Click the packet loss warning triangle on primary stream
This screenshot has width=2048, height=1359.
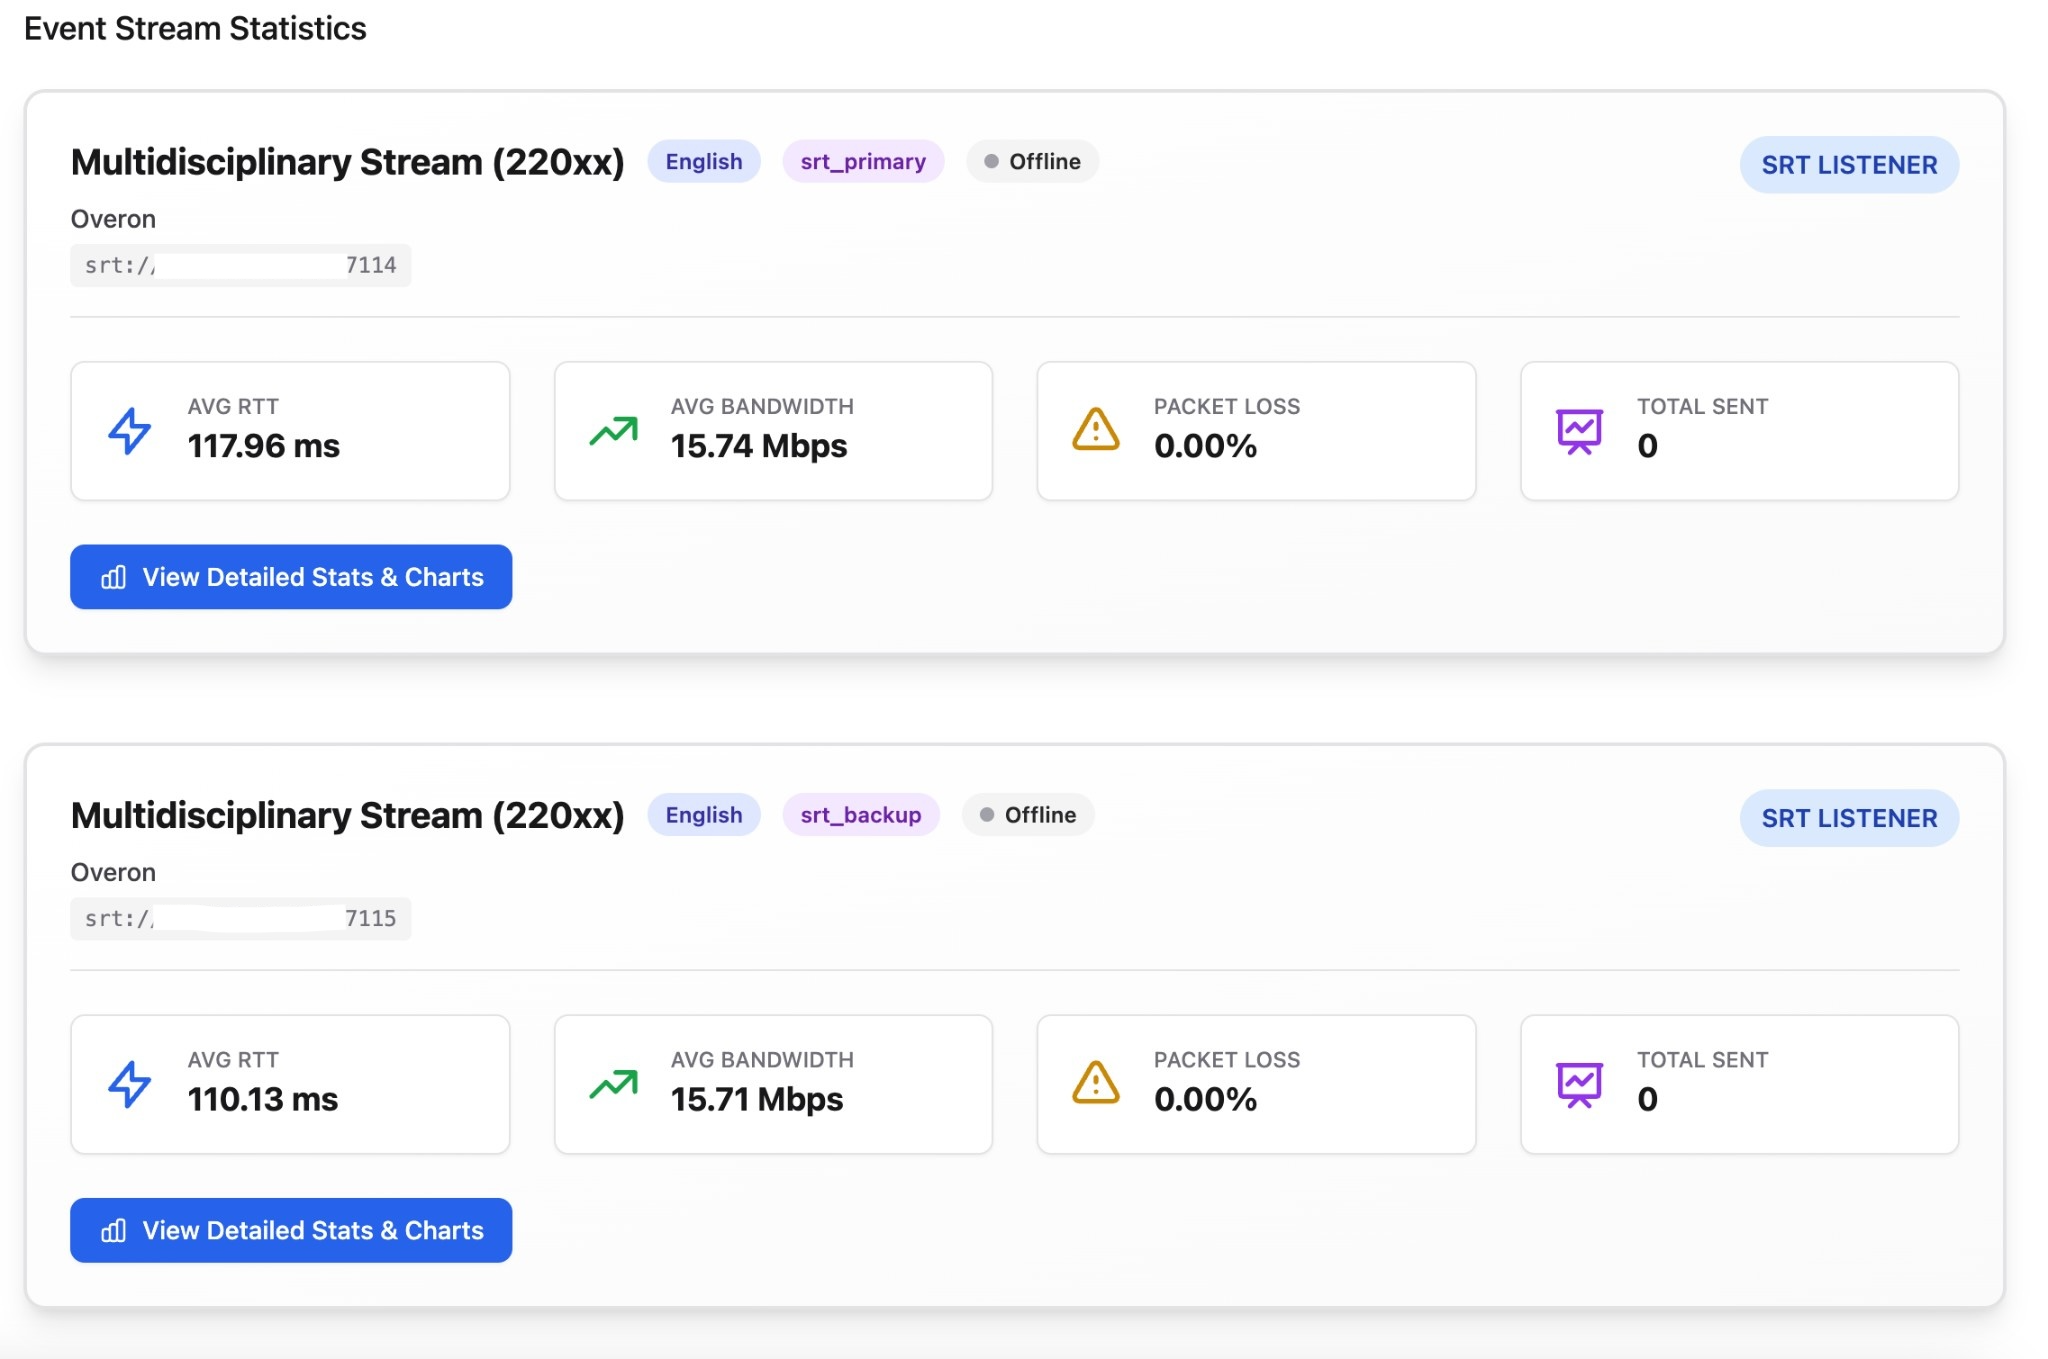pos(1097,430)
